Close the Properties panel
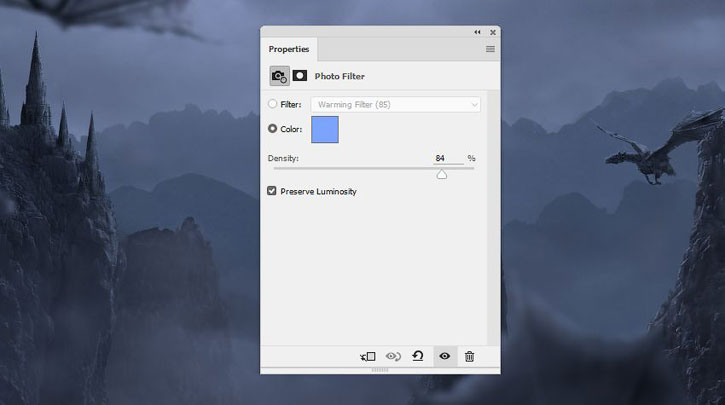 [x=493, y=32]
